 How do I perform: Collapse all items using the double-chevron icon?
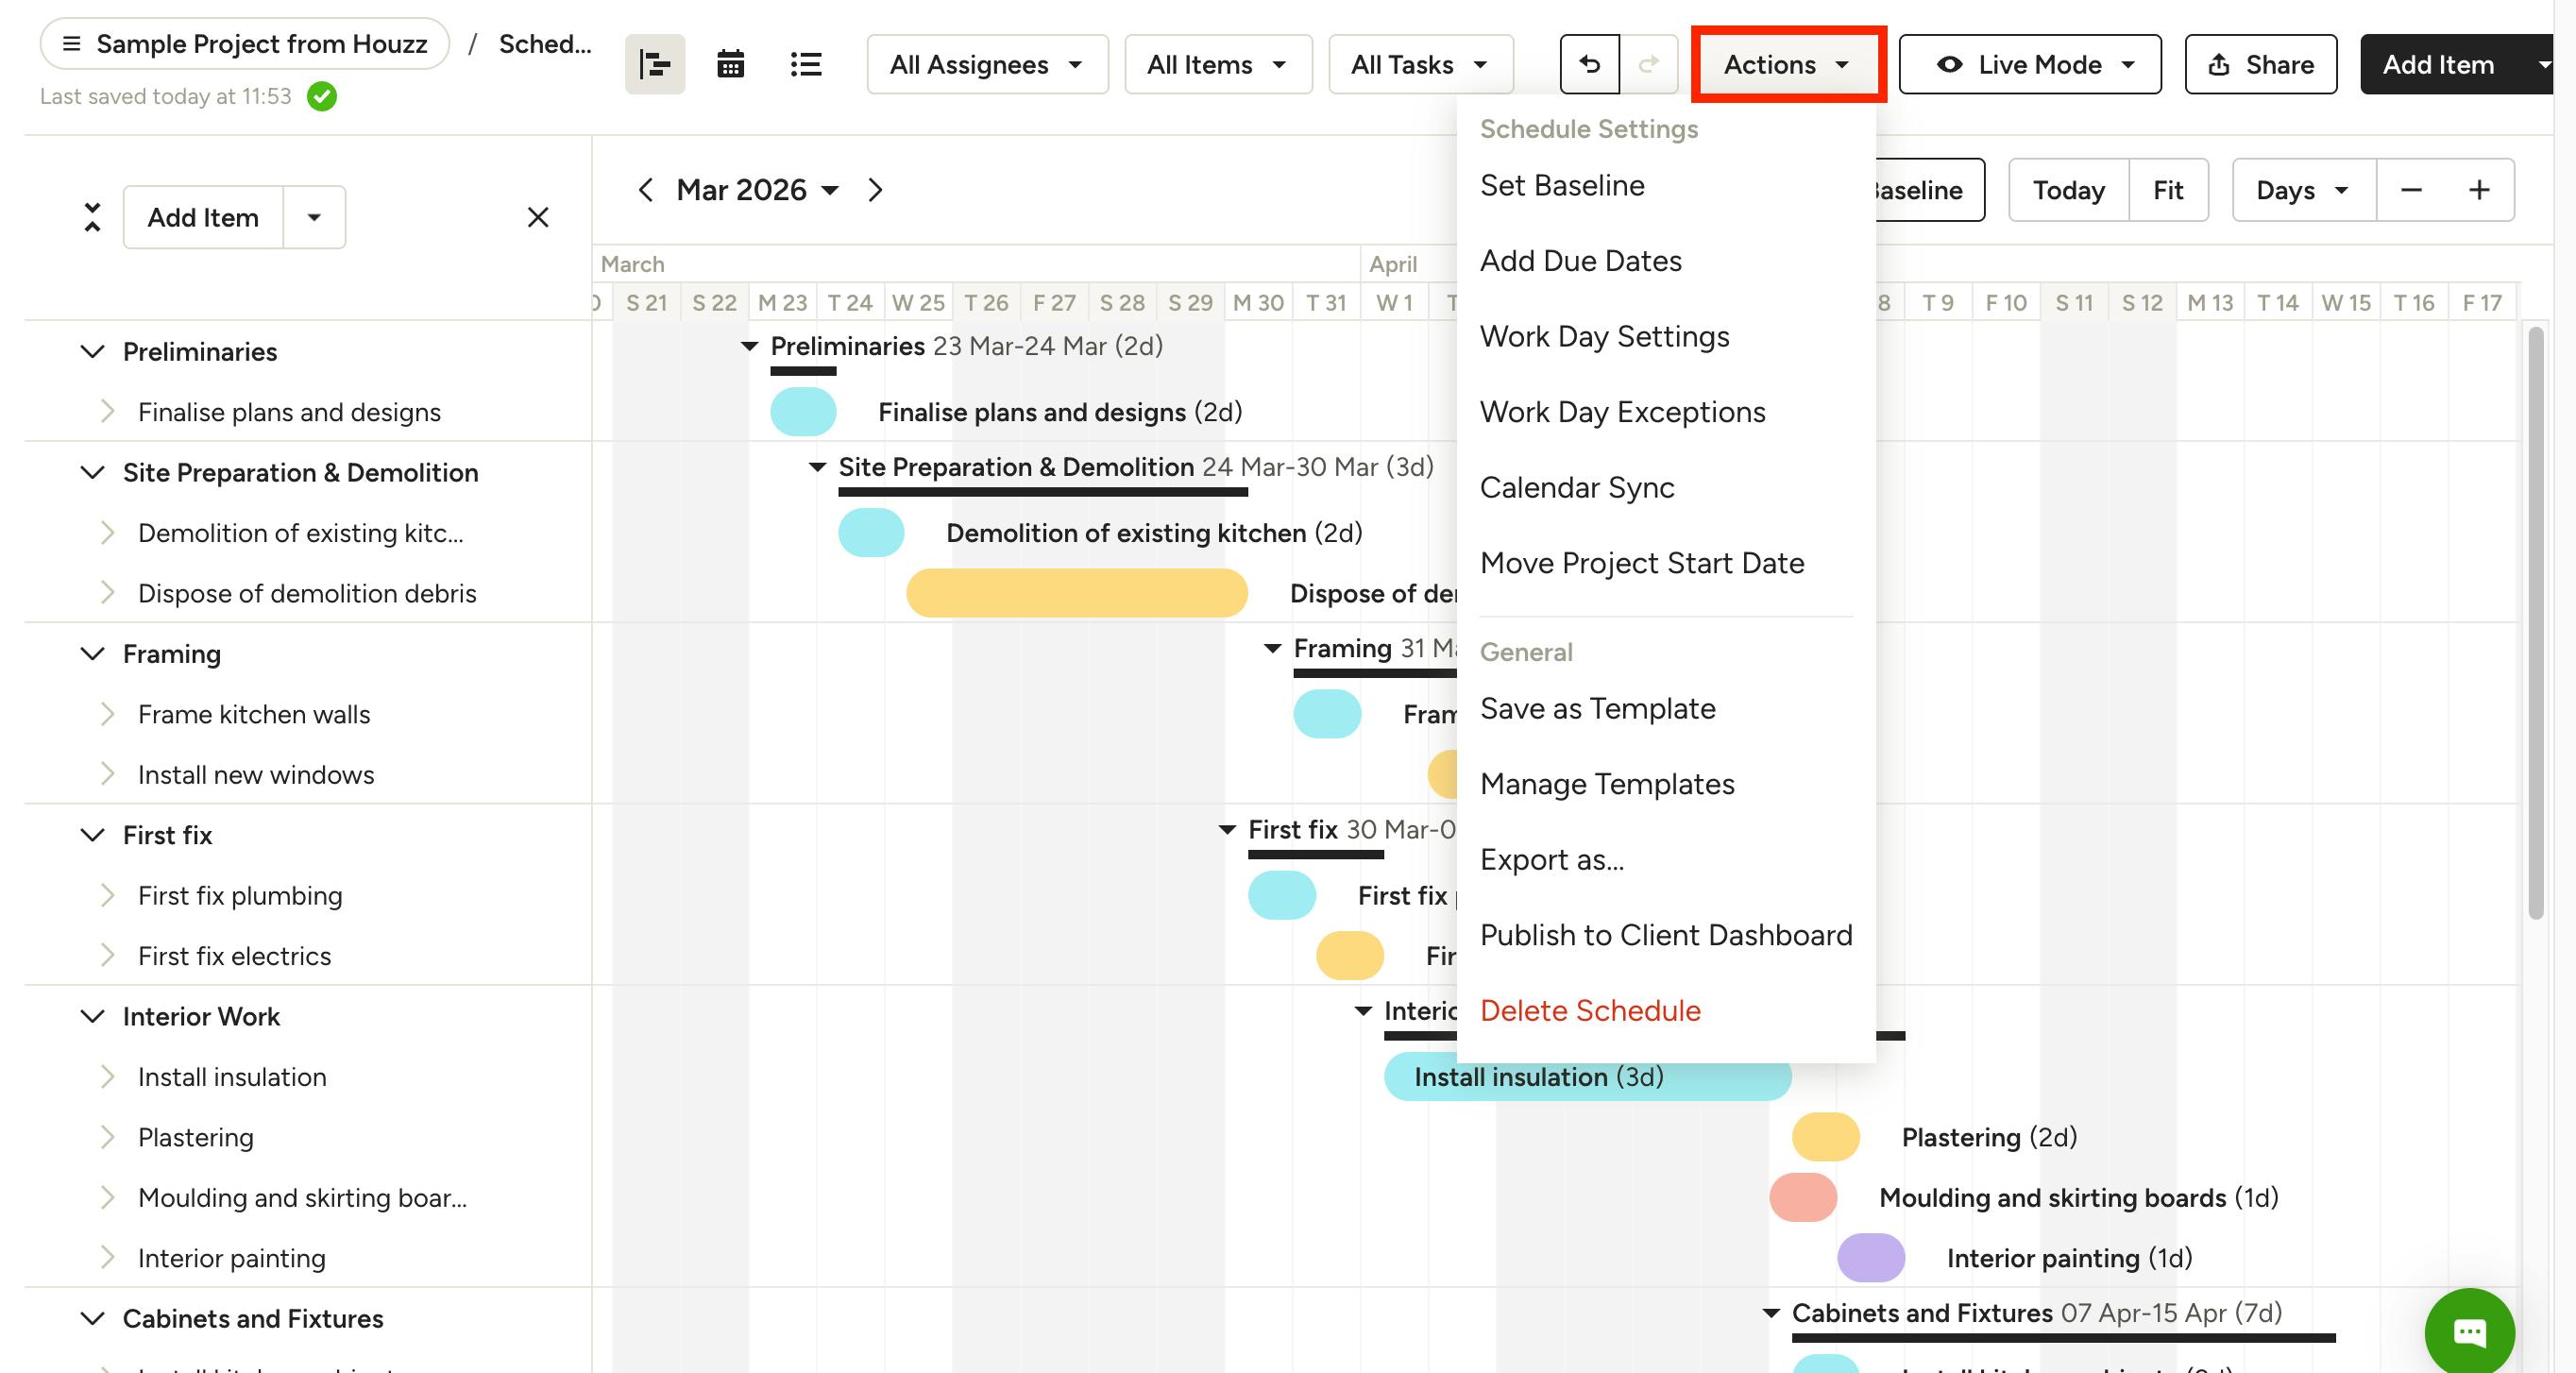[92, 217]
